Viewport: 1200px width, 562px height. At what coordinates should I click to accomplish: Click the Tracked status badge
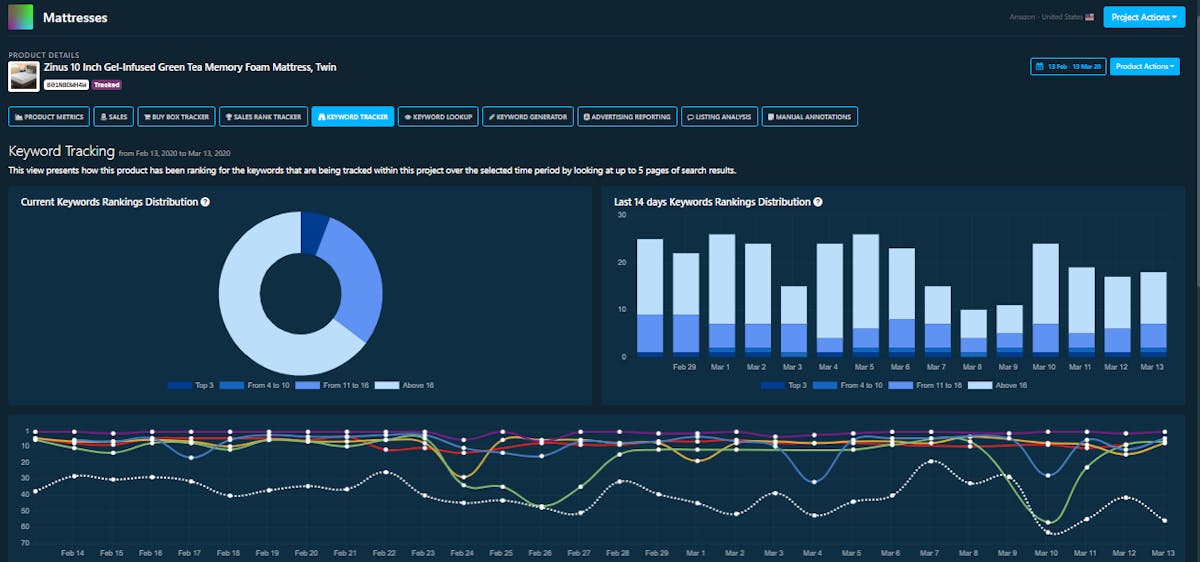point(107,85)
